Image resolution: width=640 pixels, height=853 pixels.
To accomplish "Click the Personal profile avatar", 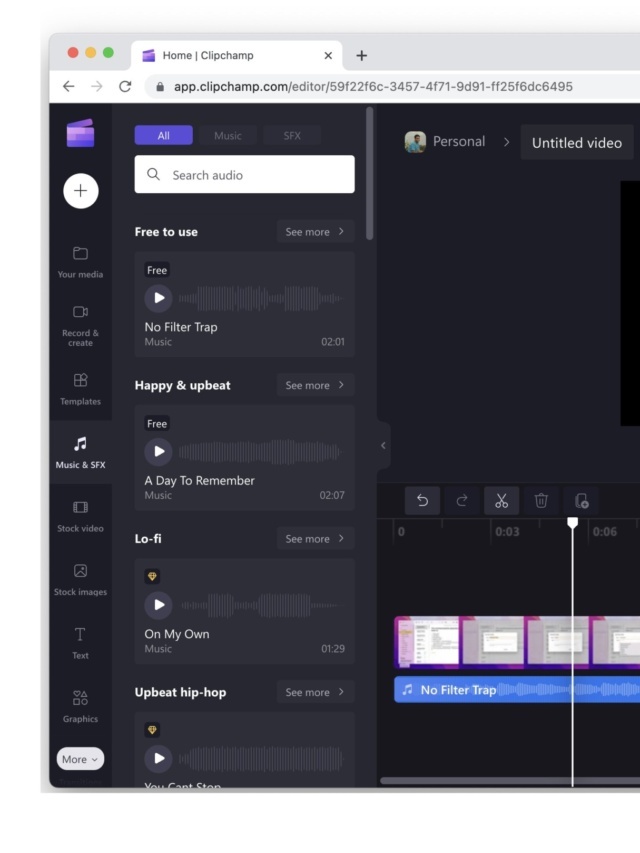I will pos(415,142).
